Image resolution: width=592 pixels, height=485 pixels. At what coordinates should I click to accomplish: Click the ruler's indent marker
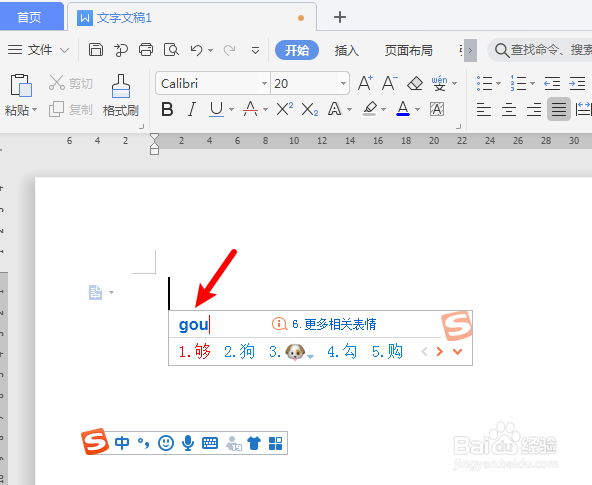point(154,144)
